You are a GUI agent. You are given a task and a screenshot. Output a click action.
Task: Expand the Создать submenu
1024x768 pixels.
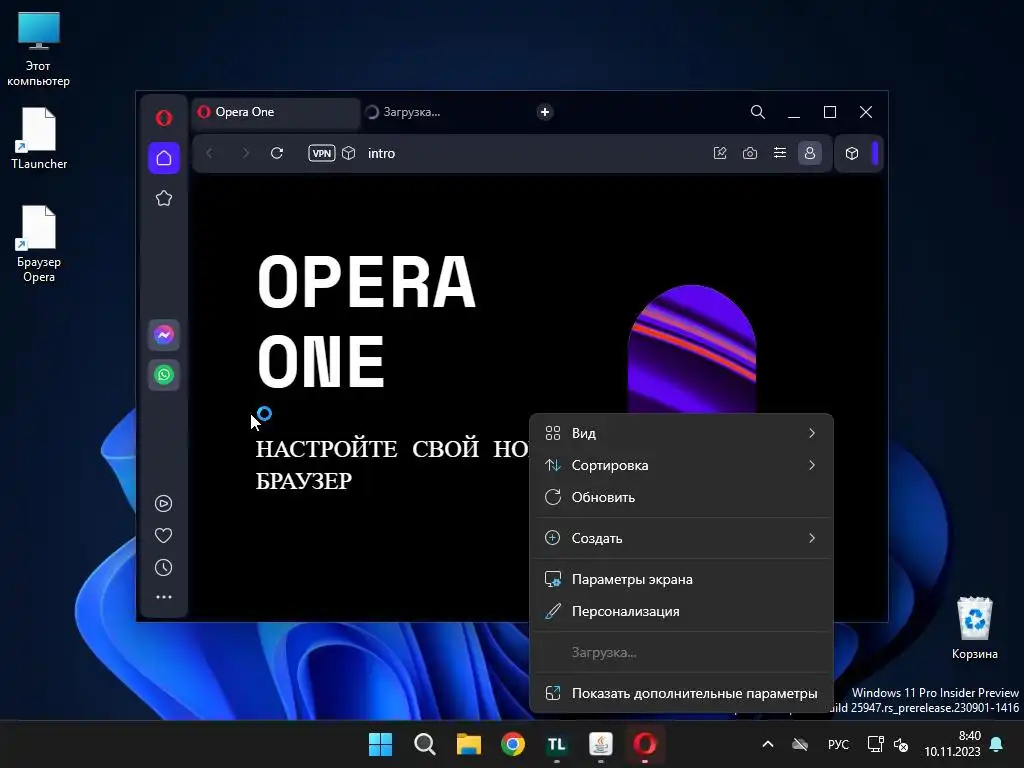pyautogui.click(x=681, y=538)
